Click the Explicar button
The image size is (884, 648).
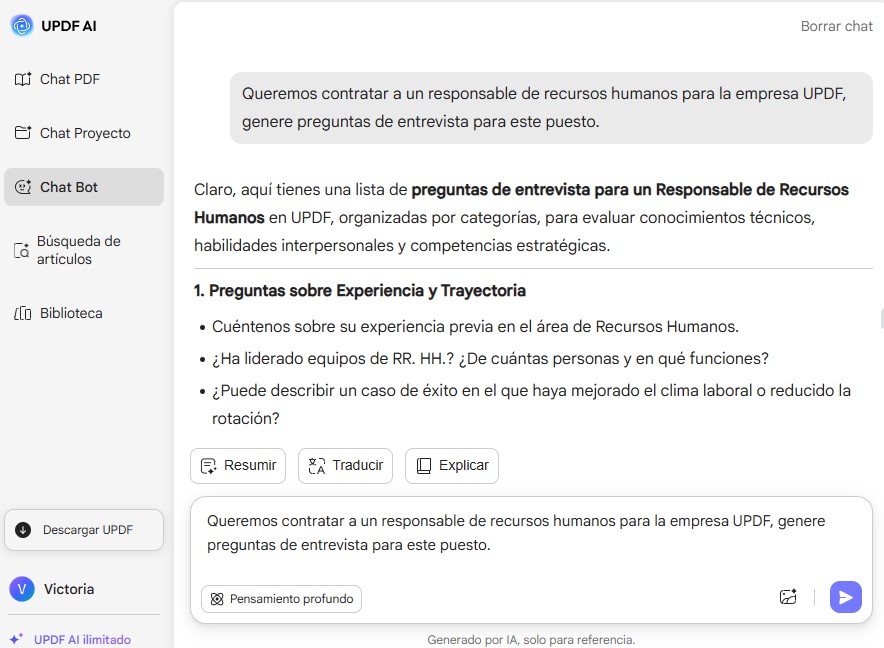[452, 466]
